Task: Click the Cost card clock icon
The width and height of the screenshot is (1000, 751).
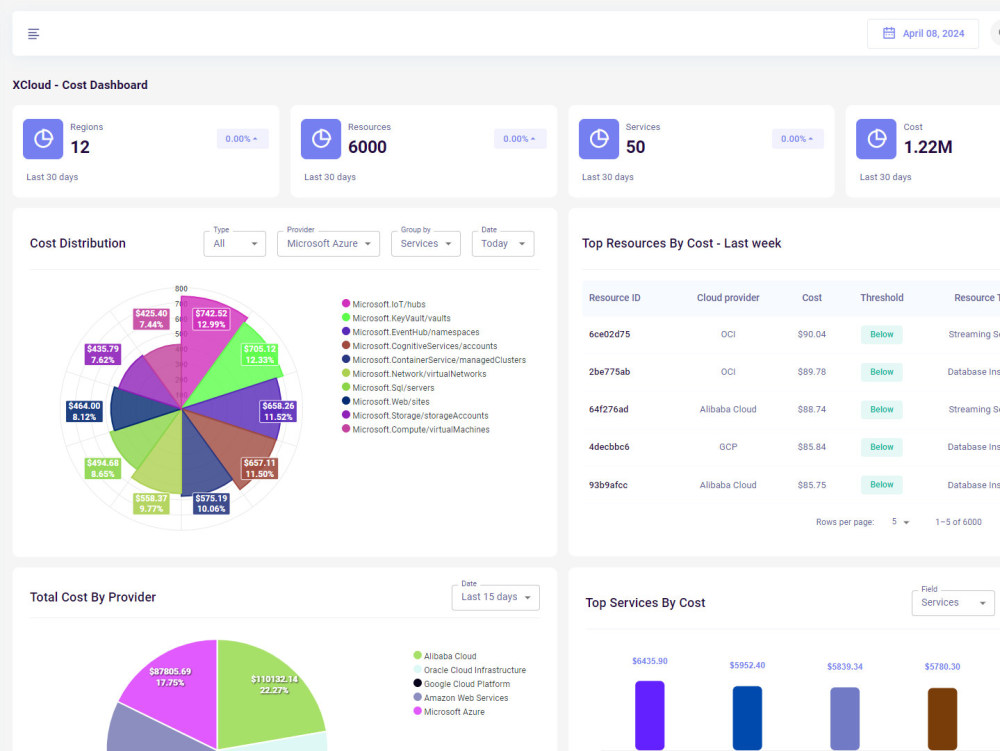Action: [876, 139]
